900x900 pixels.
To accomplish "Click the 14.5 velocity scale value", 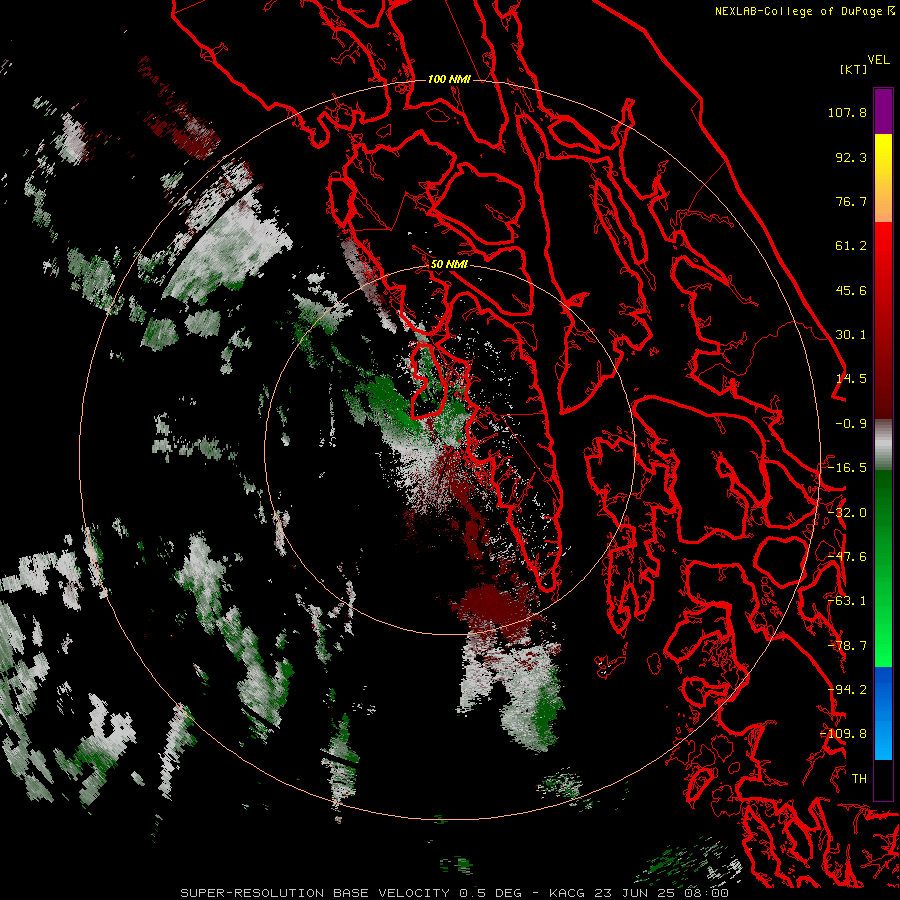I will click(x=851, y=379).
